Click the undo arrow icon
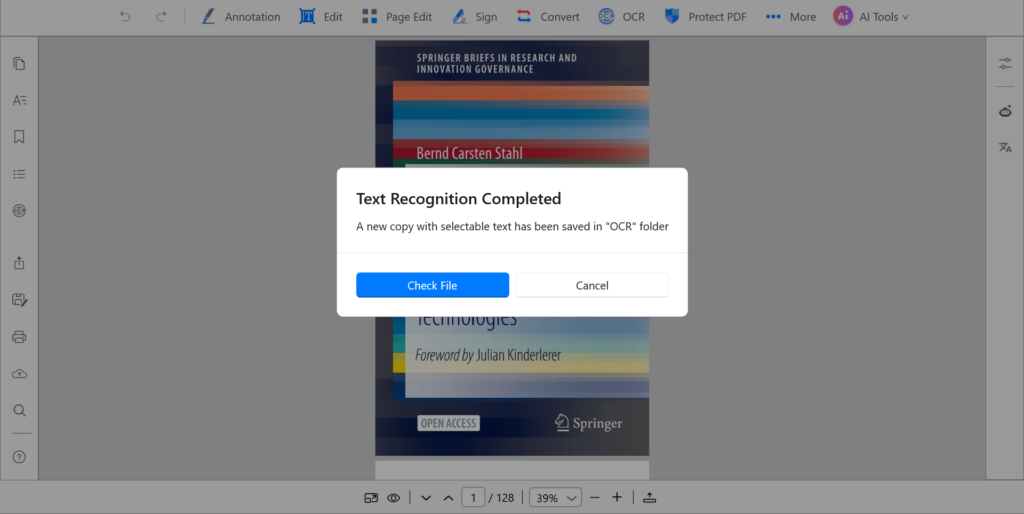The height and width of the screenshot is (514, 1024). pyautogui.click(x=125, y=17)
